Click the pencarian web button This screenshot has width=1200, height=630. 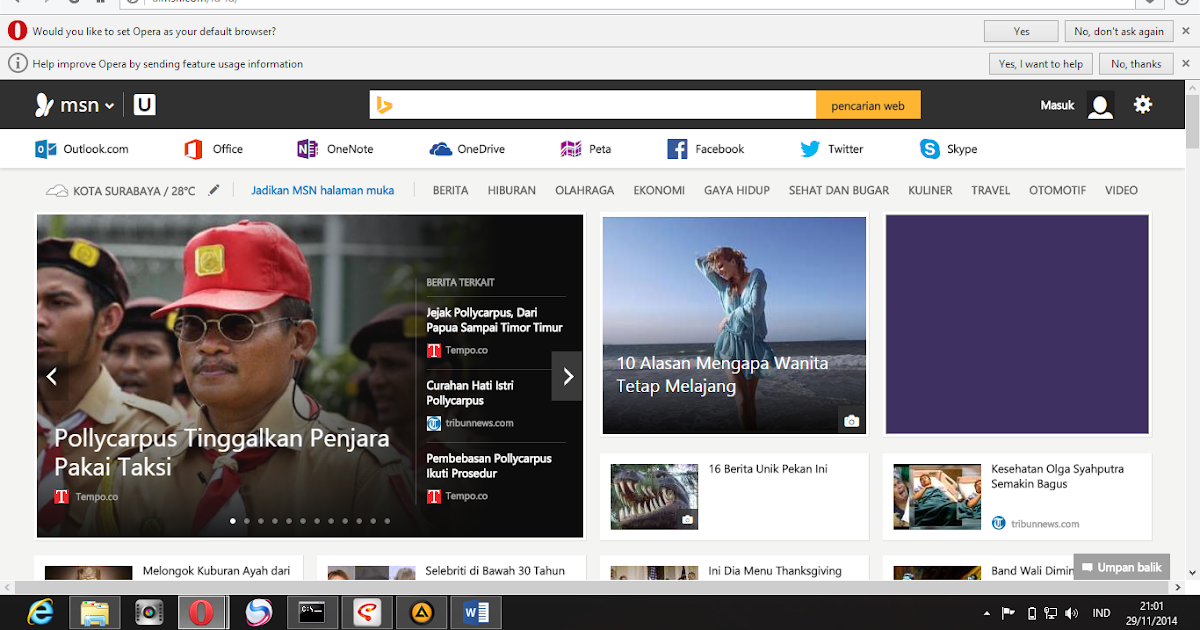point(868,105)
